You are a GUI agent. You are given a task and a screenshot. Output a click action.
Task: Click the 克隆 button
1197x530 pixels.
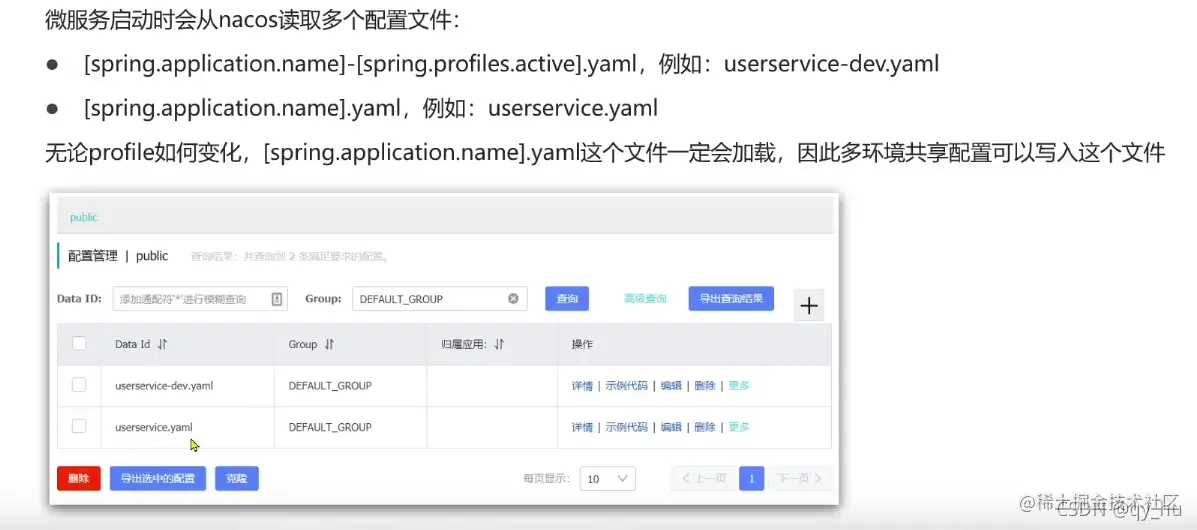pyautogui.click(x=237, y=479)
